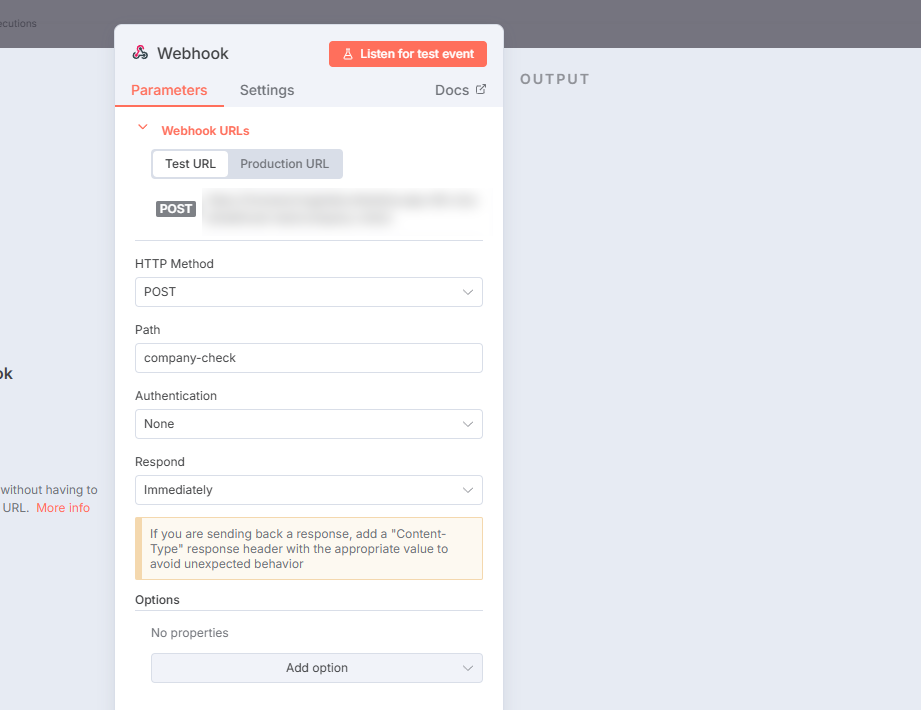
Task: Copy the blurred webhook URL
Action: [x=342, y=208]
